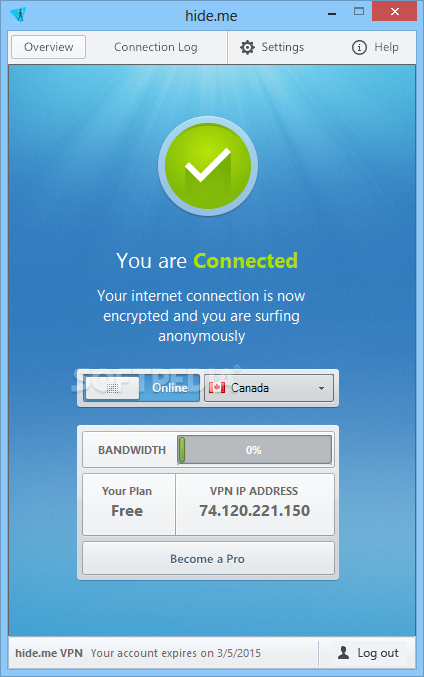Open the Canada server location dropdown
This screenshot has width=424, height=677.
[269, 388]
